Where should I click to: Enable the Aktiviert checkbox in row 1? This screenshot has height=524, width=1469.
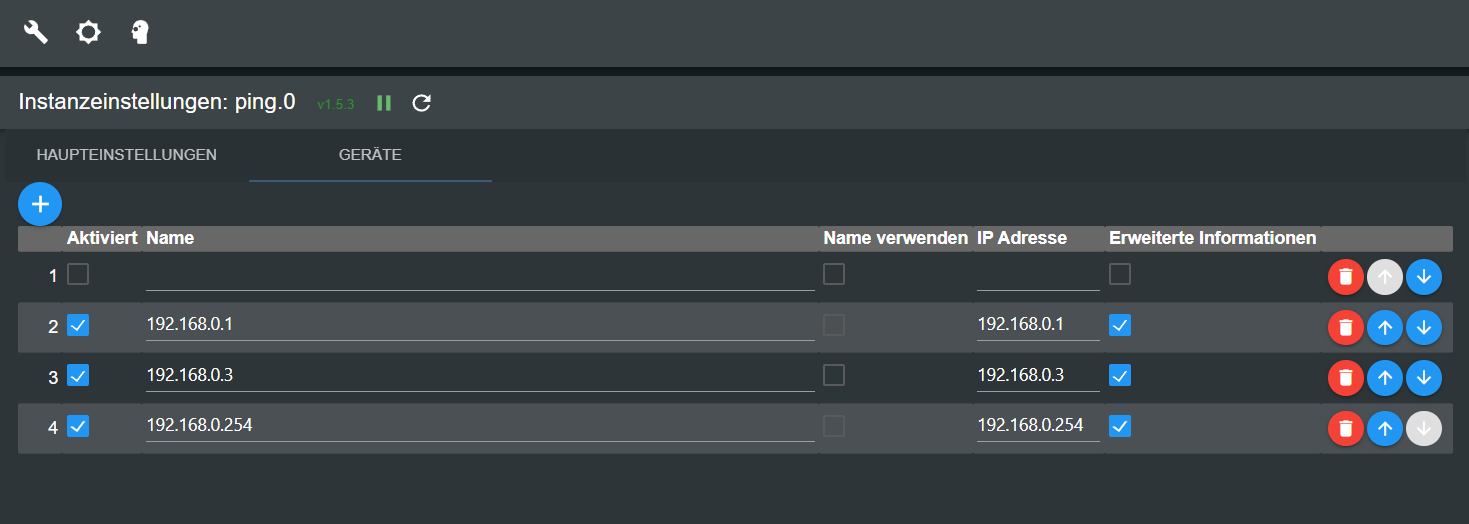click(78, 275)
